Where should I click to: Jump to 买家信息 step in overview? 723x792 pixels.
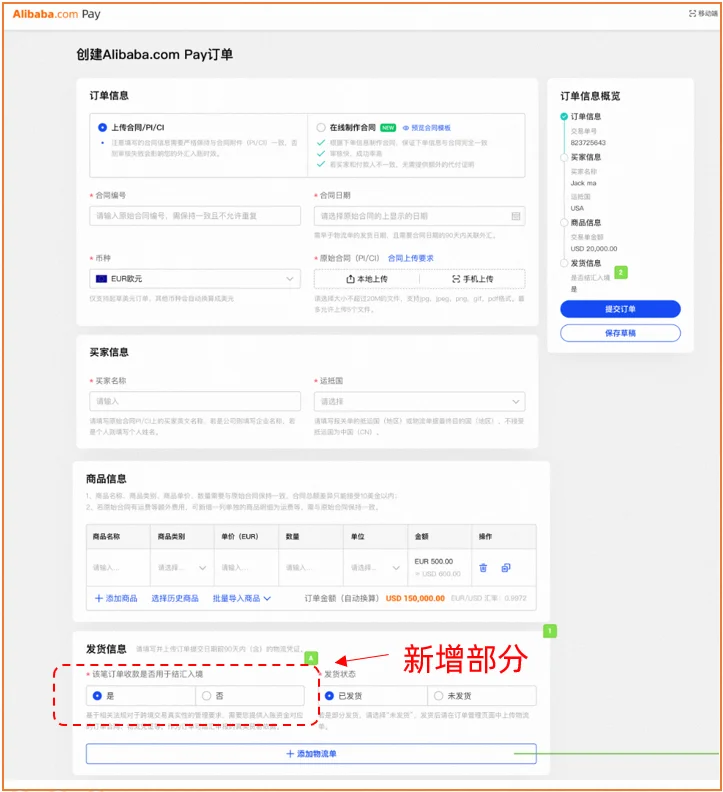tap(586, 157)
